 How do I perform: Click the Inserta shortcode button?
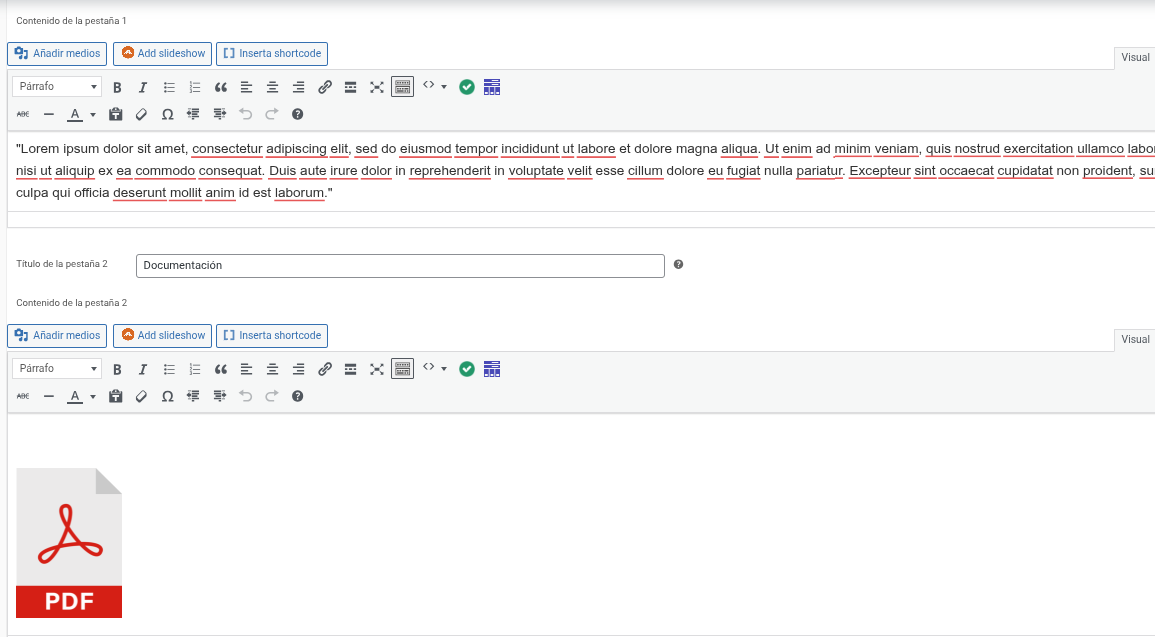tap(271, 53)
